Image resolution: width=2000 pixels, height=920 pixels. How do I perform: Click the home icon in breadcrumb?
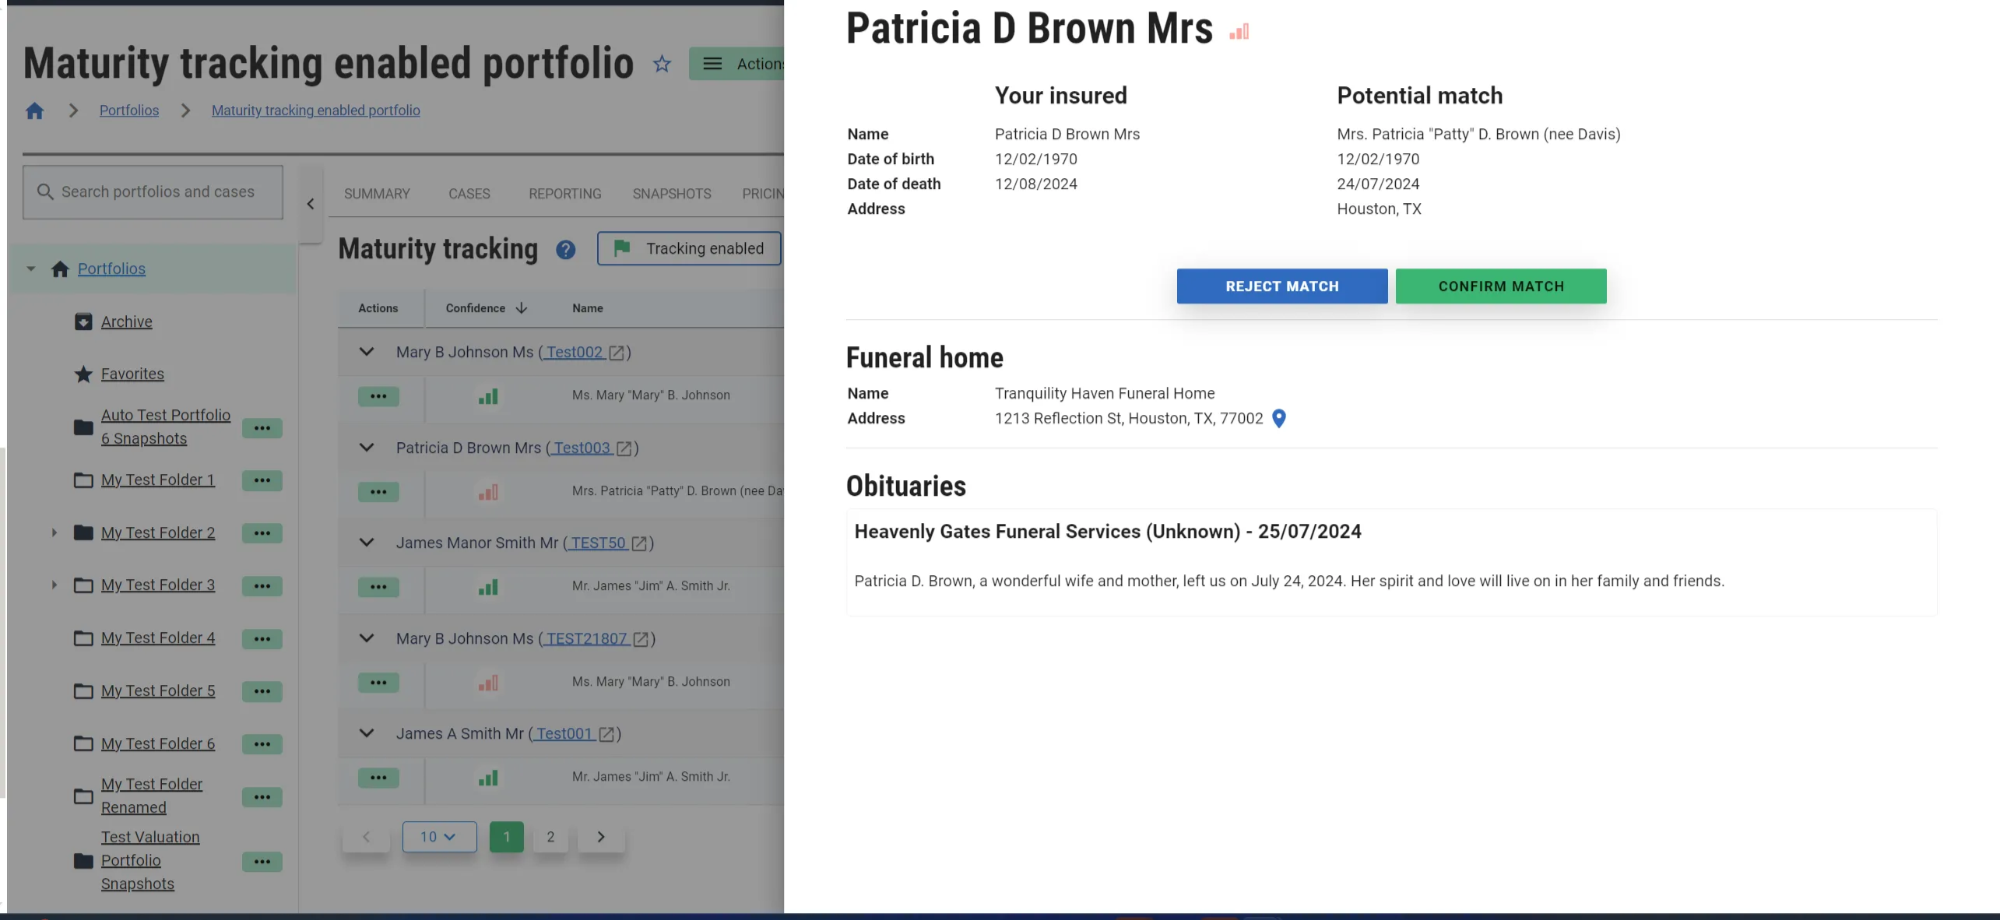point(35,111)
